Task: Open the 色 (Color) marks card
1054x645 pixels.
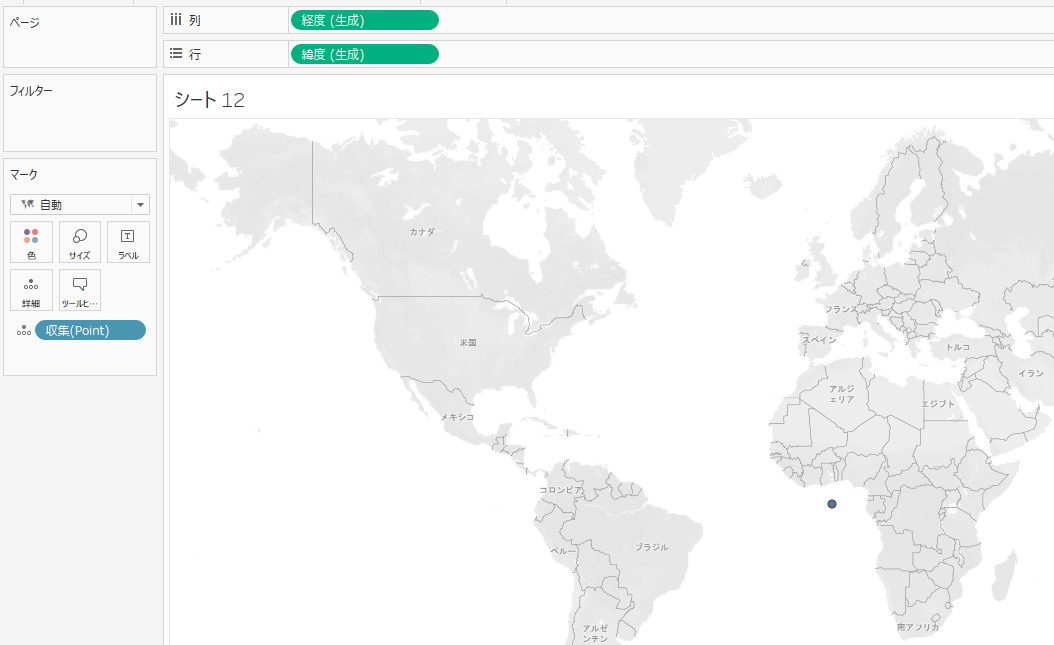Action: pos(31,242)
